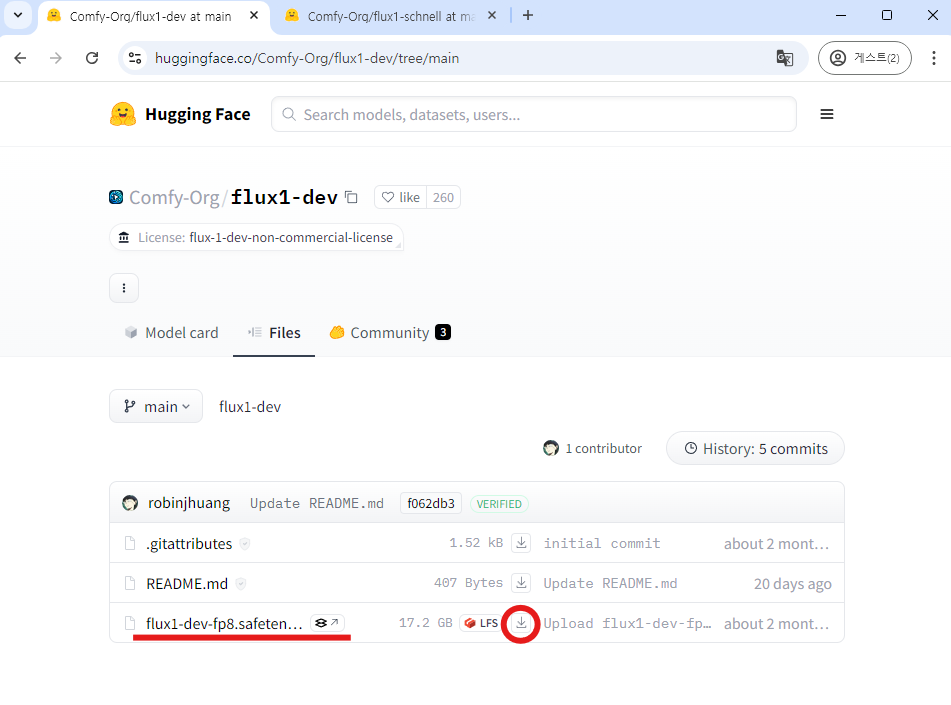Click the README.md file icon

[130, 583]
